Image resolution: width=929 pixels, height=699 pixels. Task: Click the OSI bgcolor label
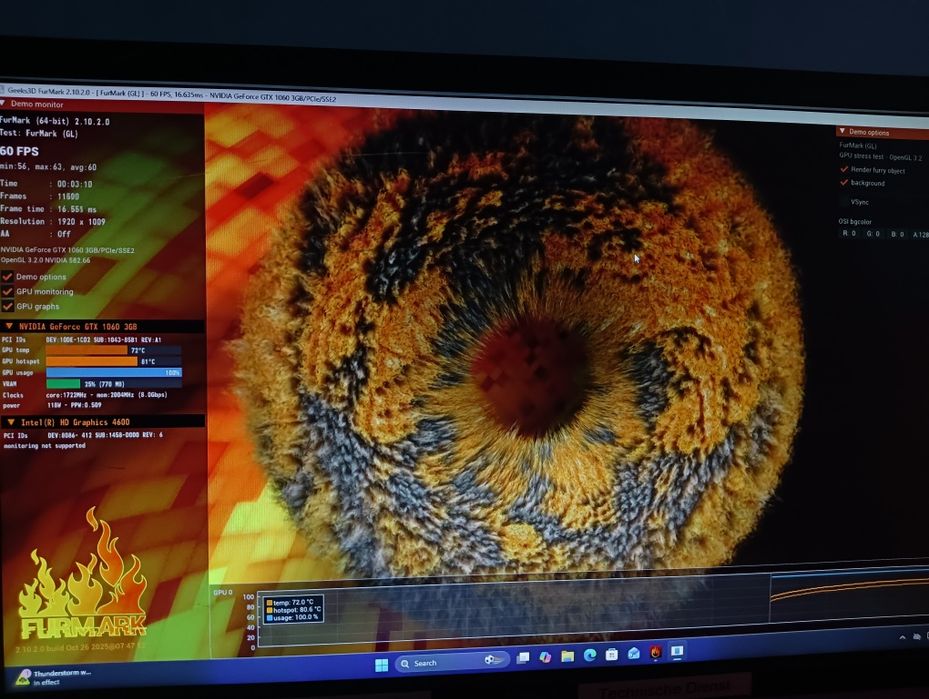click(855, 222)
